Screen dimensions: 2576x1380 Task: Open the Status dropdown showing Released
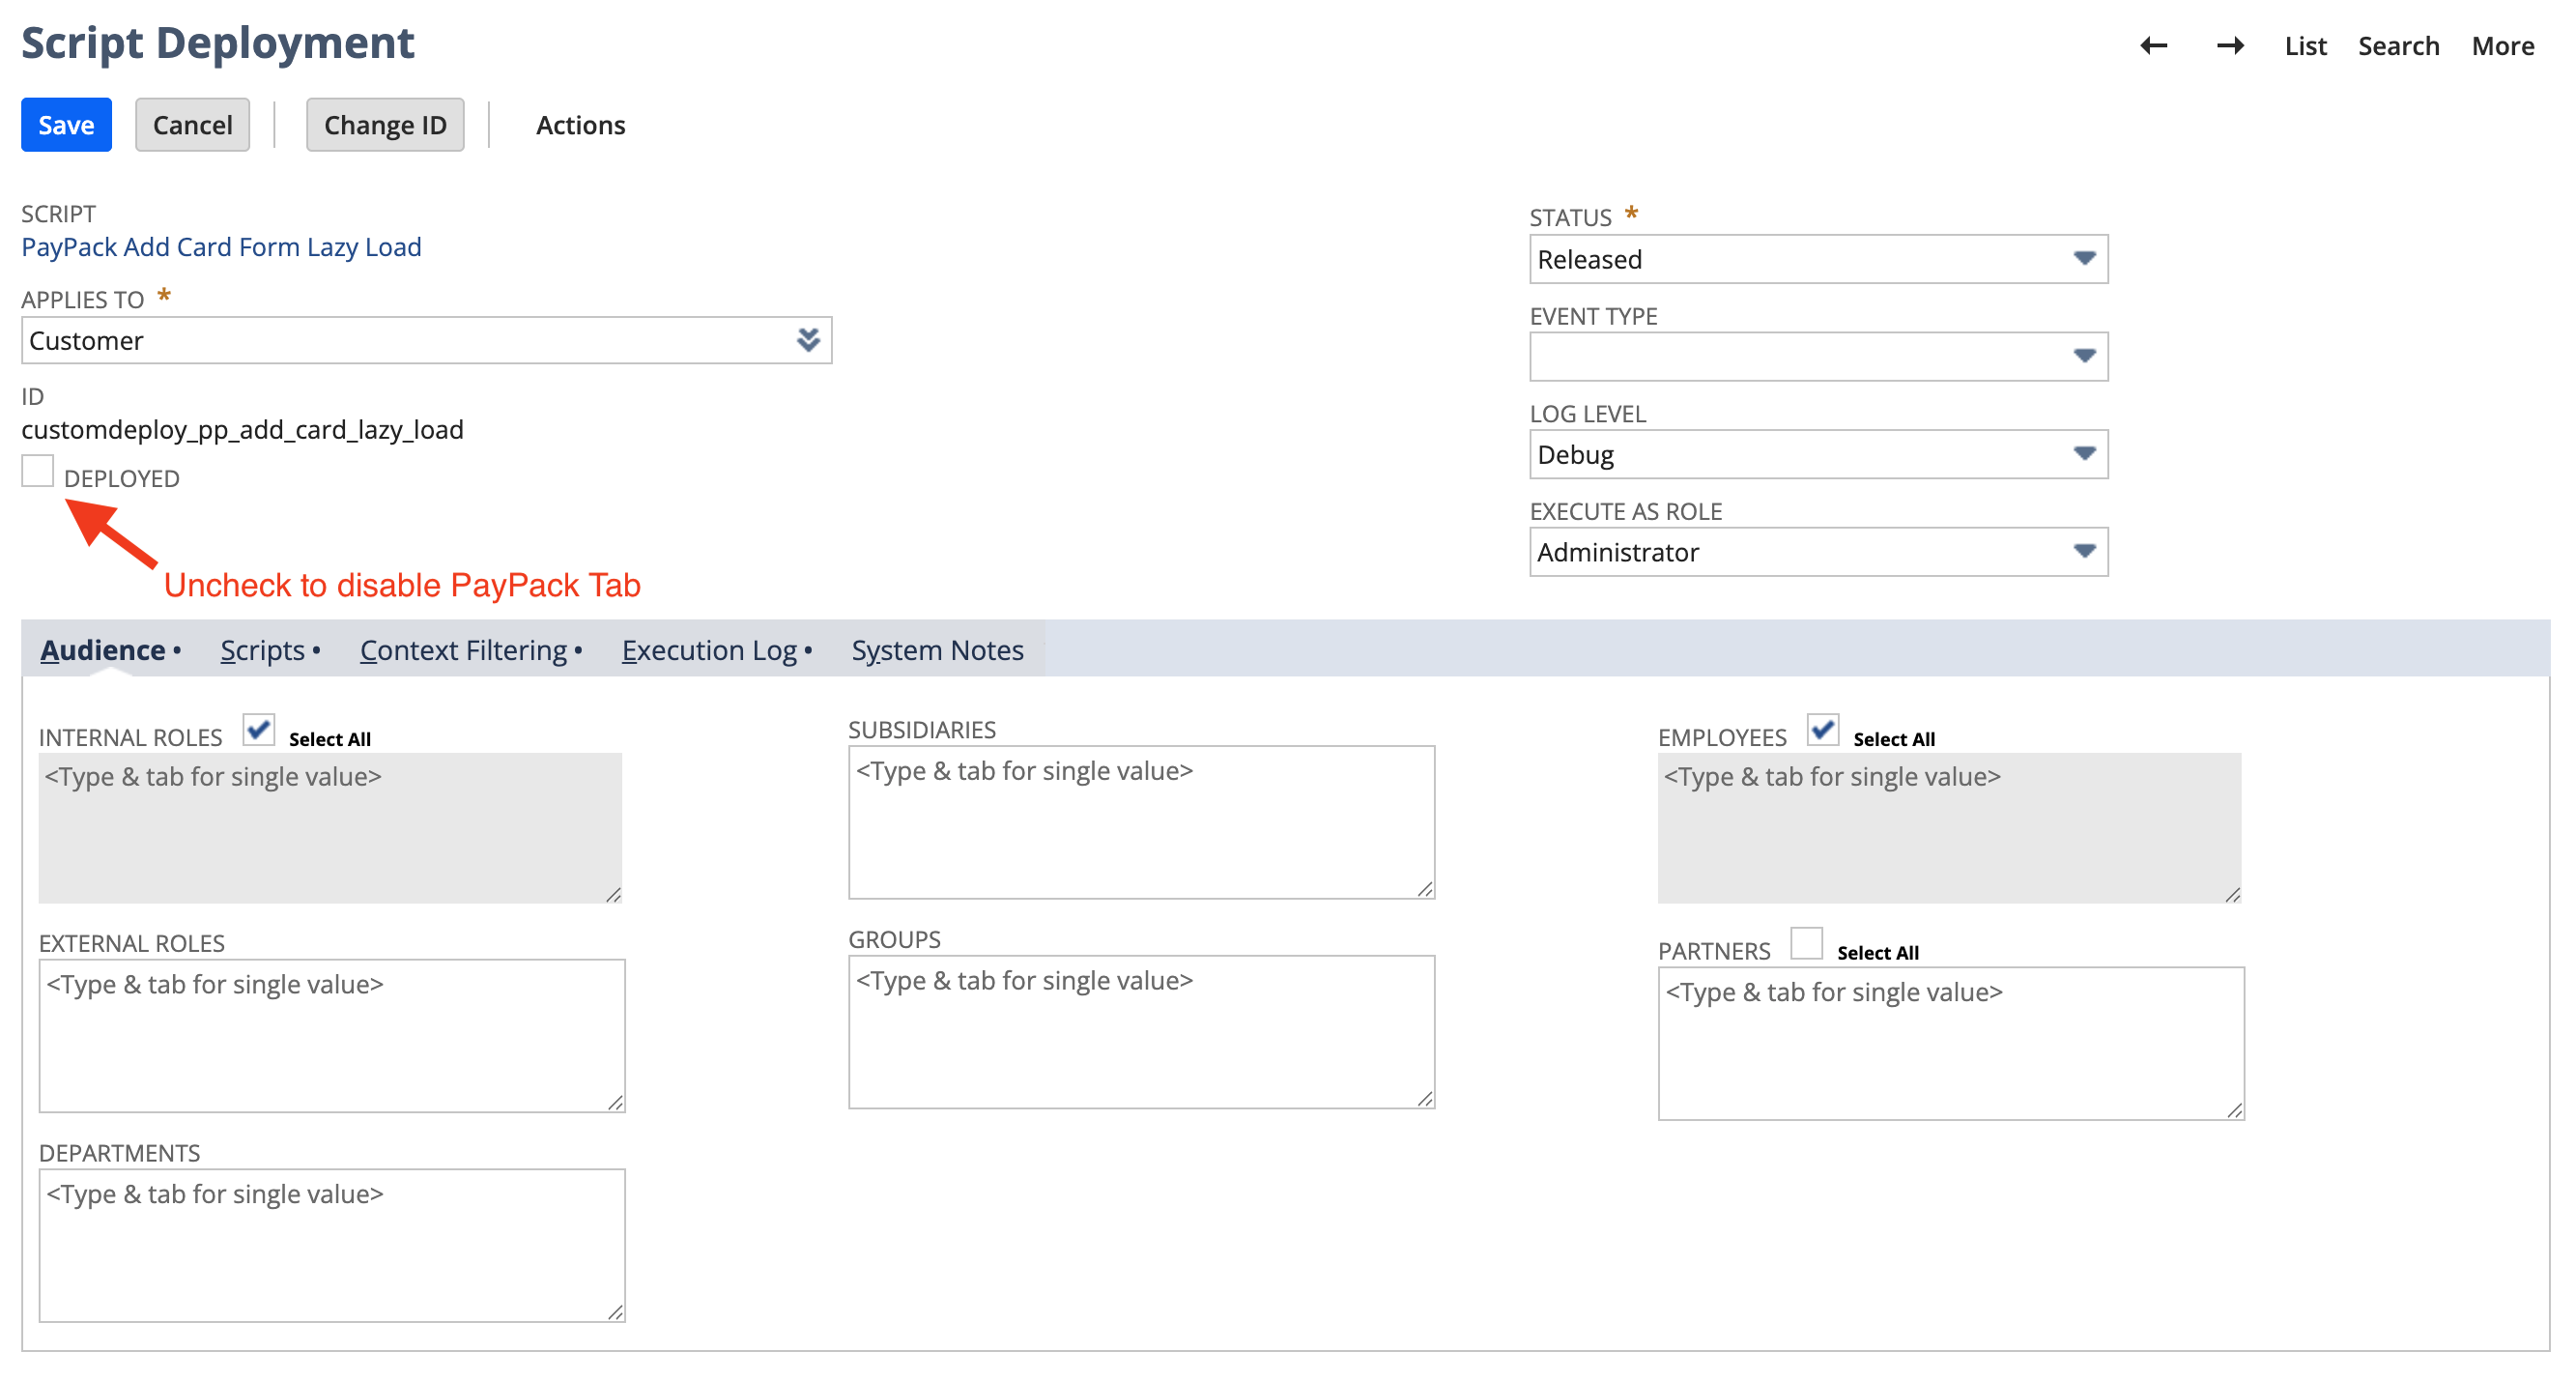2084,258
